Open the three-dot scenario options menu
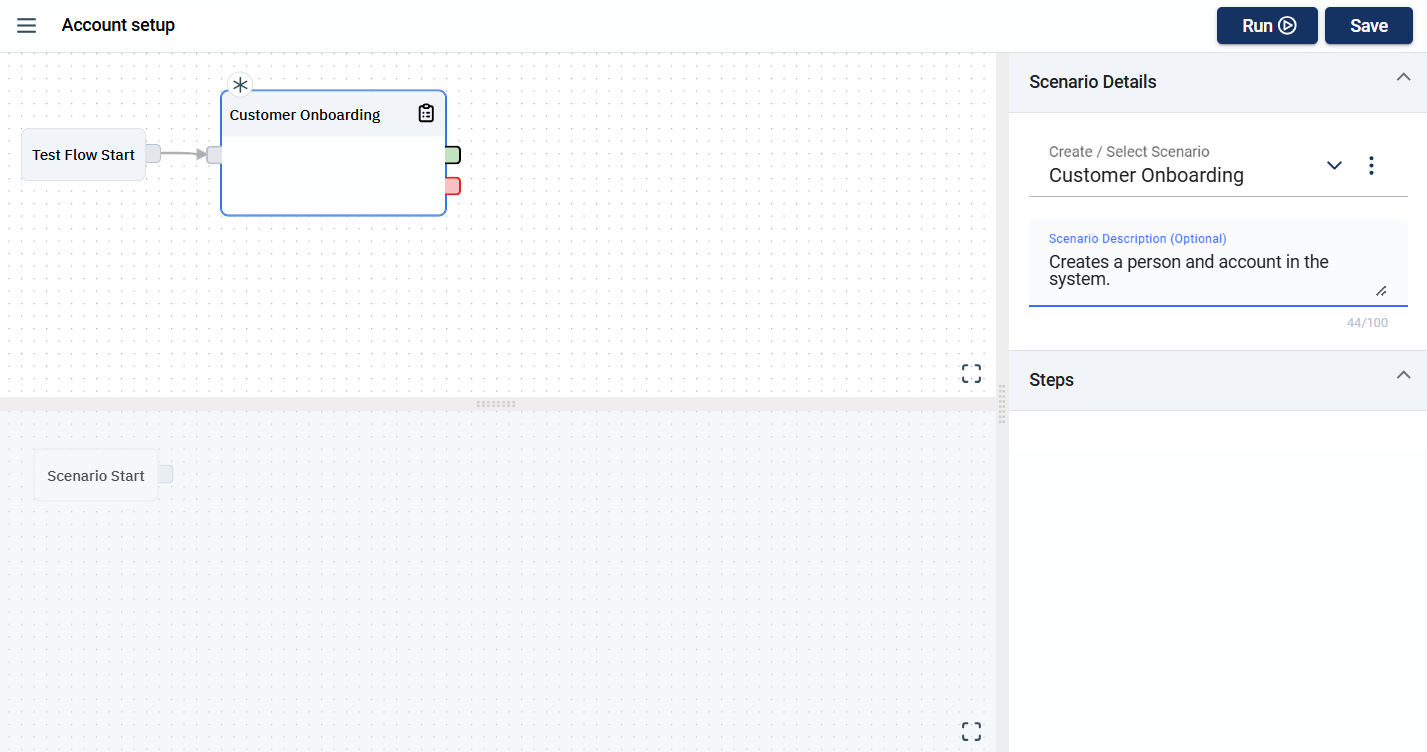Viewport: 1427px width, 752px height. [x=1371, y=166]
